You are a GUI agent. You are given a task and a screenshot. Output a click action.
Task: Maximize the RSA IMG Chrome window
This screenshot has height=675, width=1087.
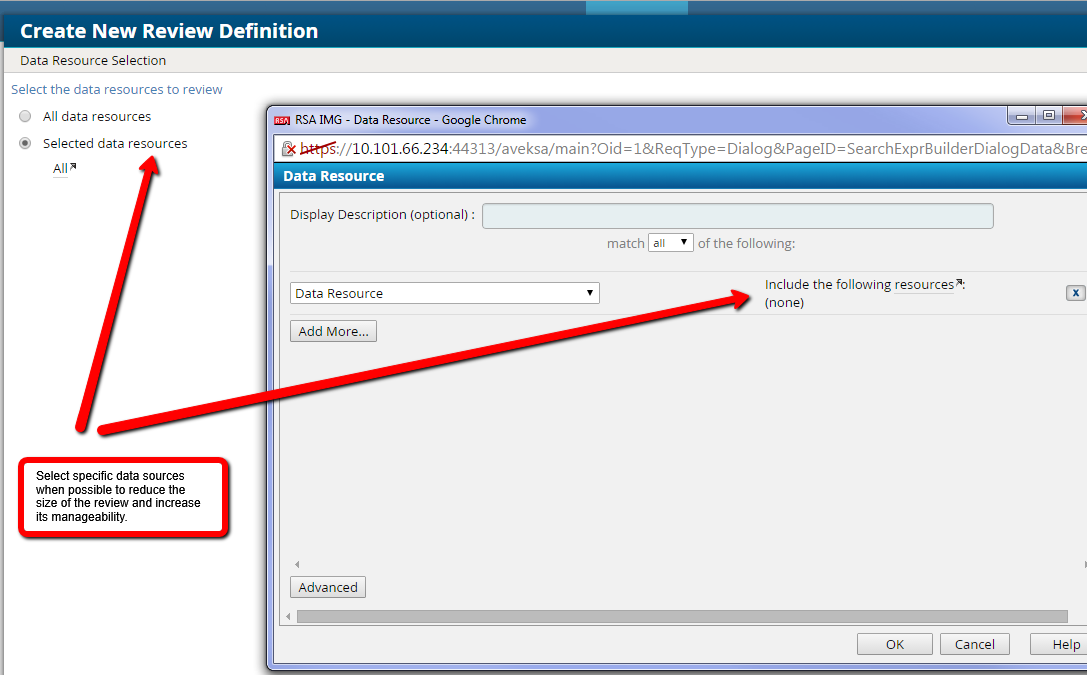tap(1048, 116)
